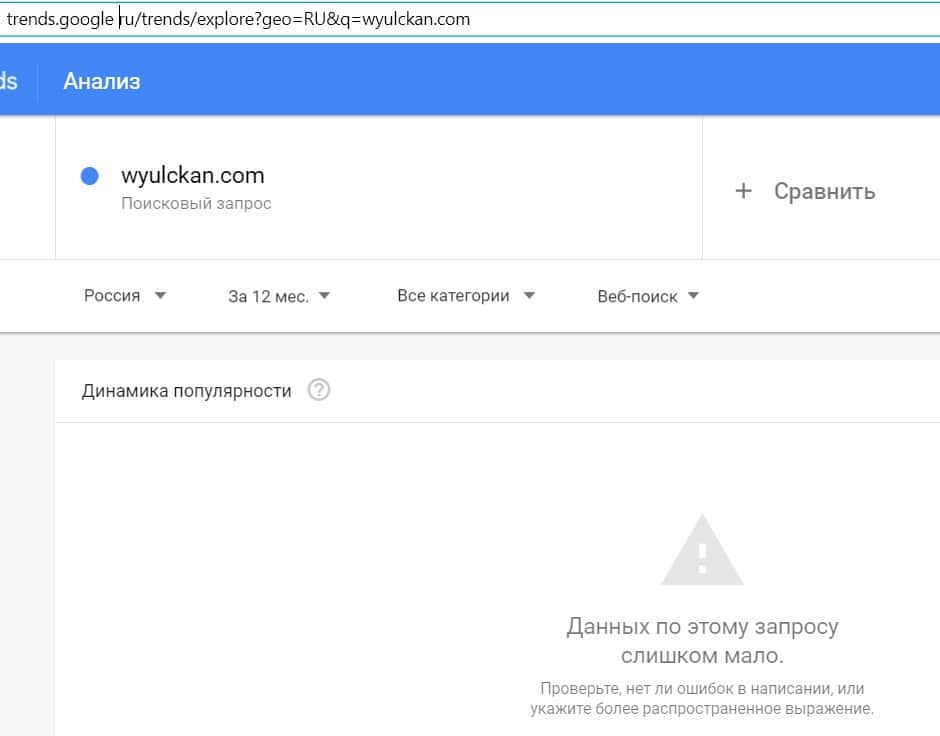Click the arrow next to За 12 мес.
The image size is (940, 736).
point(324,296)
